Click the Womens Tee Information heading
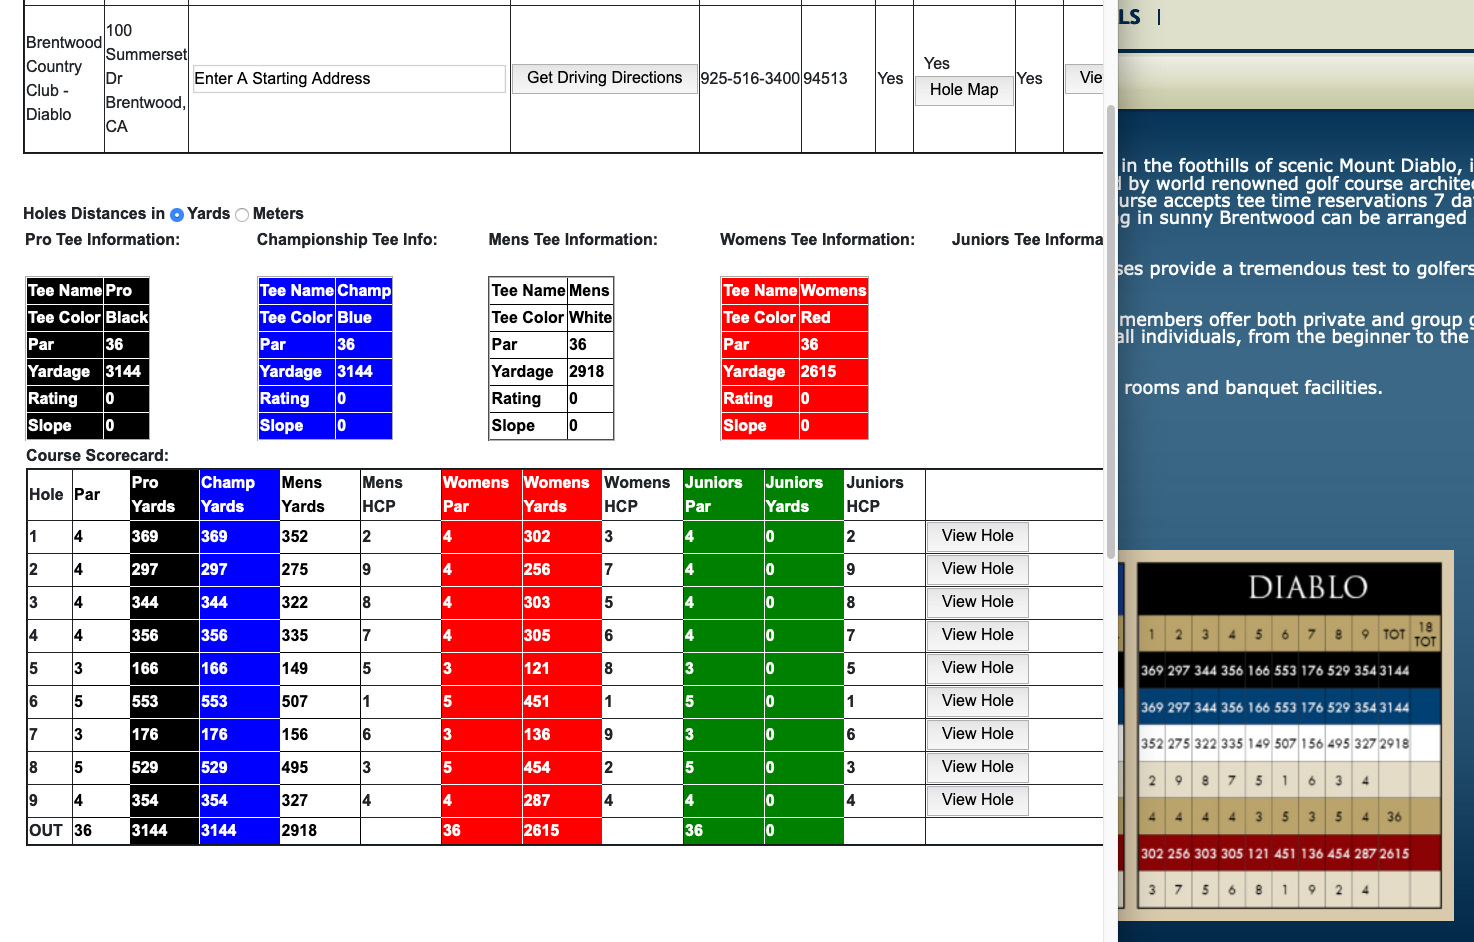 pyautogui.click(x=817, y=240)
